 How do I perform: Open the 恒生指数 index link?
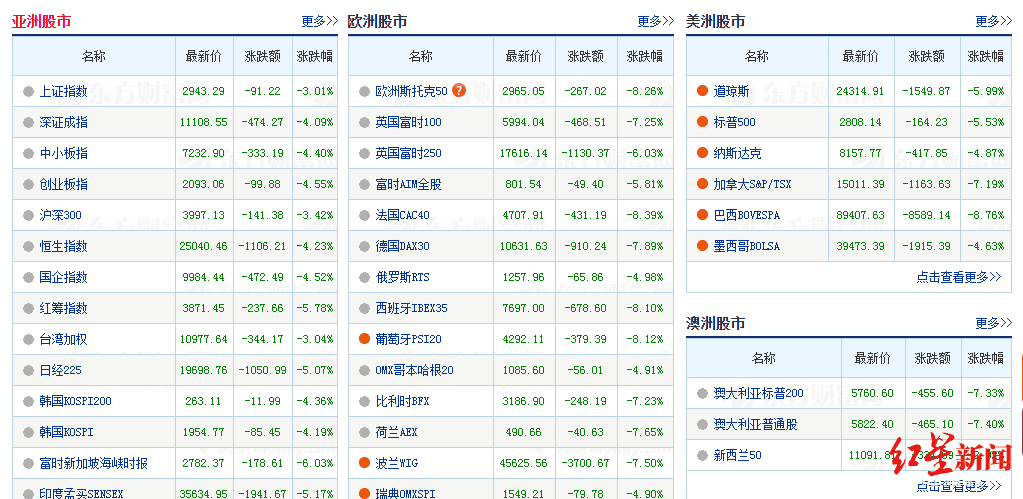(63, 246)
